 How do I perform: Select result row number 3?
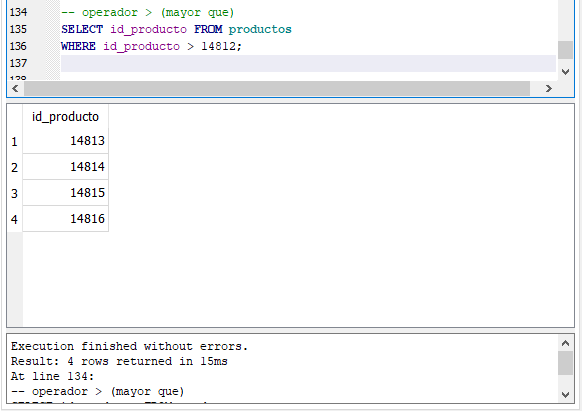(15, 193)
